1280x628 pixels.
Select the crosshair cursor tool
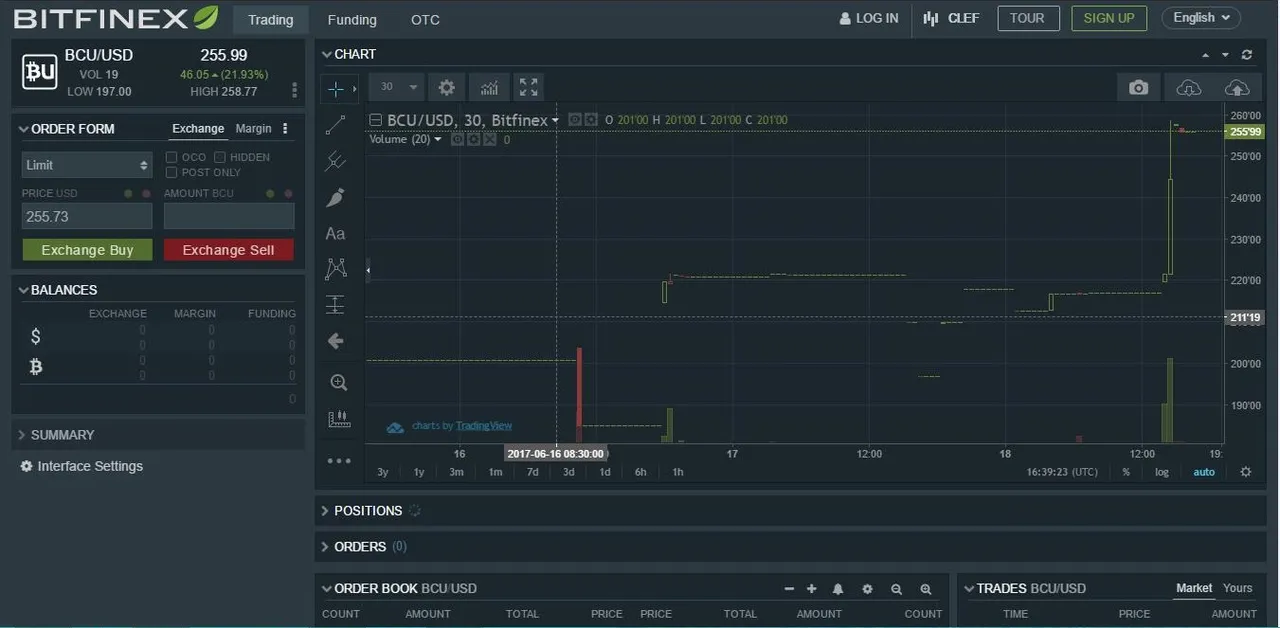pos(336,89)
